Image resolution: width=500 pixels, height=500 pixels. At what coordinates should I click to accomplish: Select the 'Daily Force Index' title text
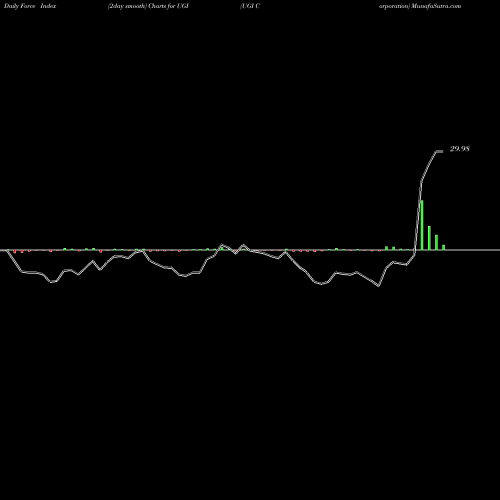click(30, 6)
